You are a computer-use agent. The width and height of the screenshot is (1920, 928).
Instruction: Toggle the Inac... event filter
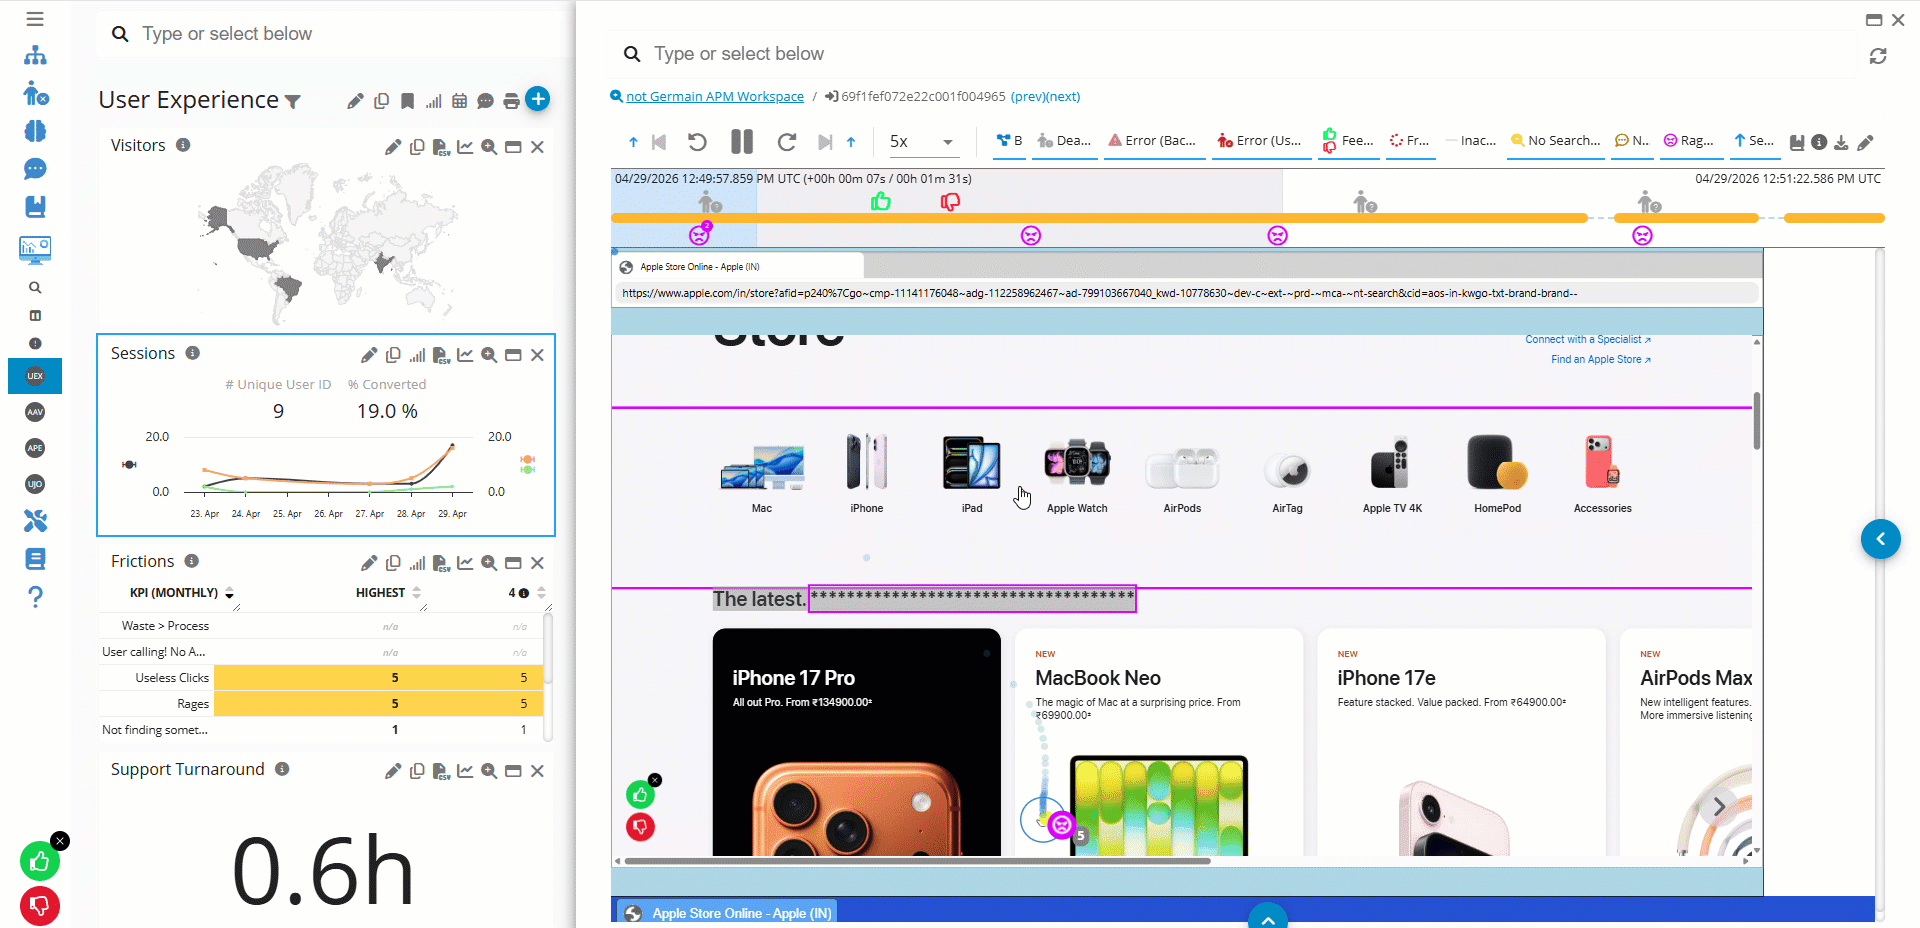click(1471, 141)
